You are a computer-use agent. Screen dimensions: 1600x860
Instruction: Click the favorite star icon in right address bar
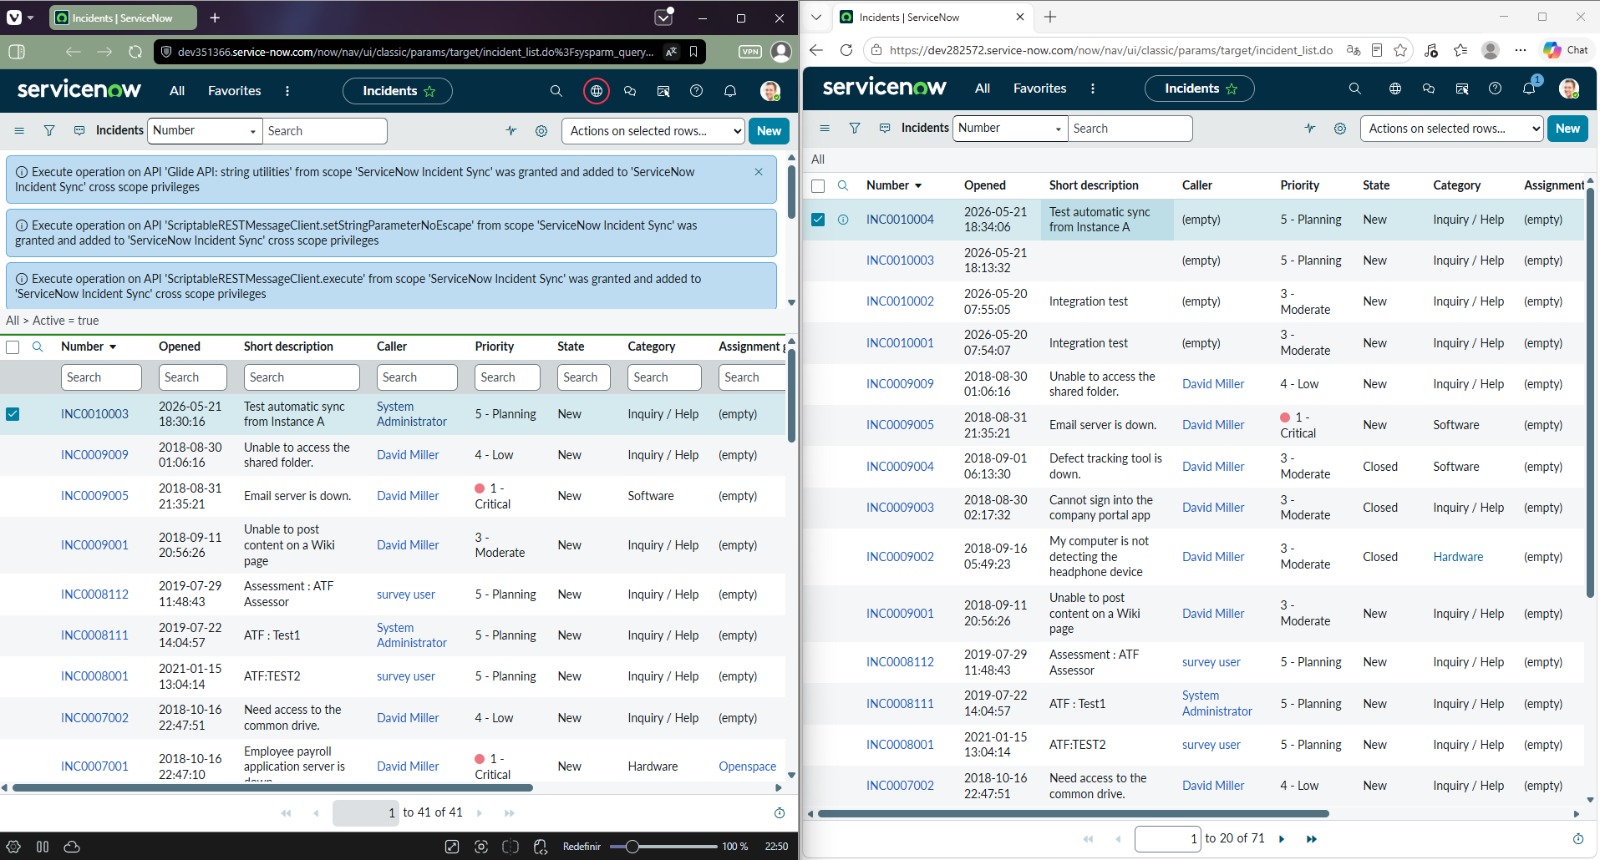pos(1401,50)
